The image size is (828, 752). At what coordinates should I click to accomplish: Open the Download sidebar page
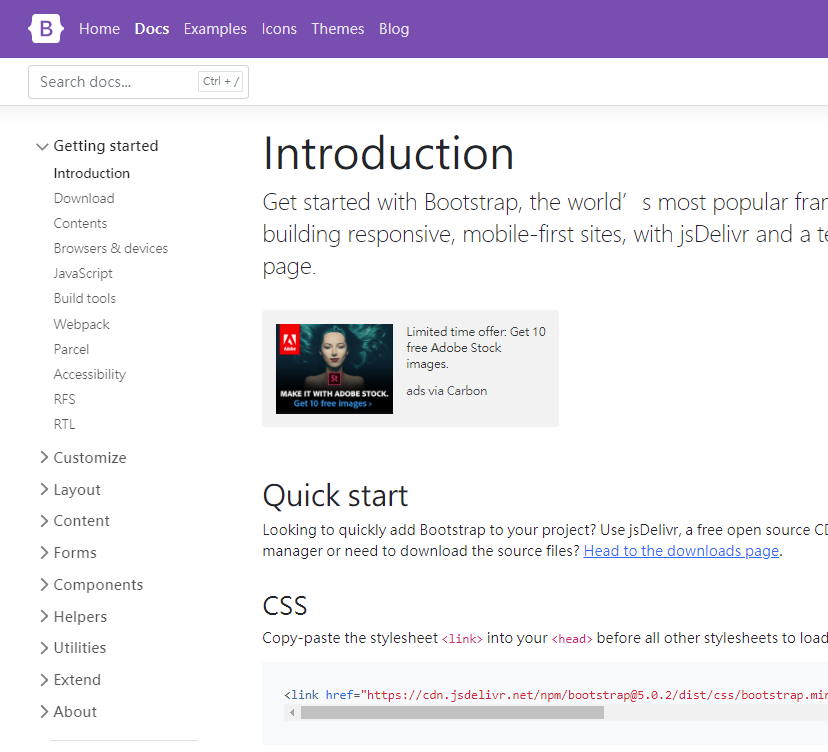(x=84, y=198)
